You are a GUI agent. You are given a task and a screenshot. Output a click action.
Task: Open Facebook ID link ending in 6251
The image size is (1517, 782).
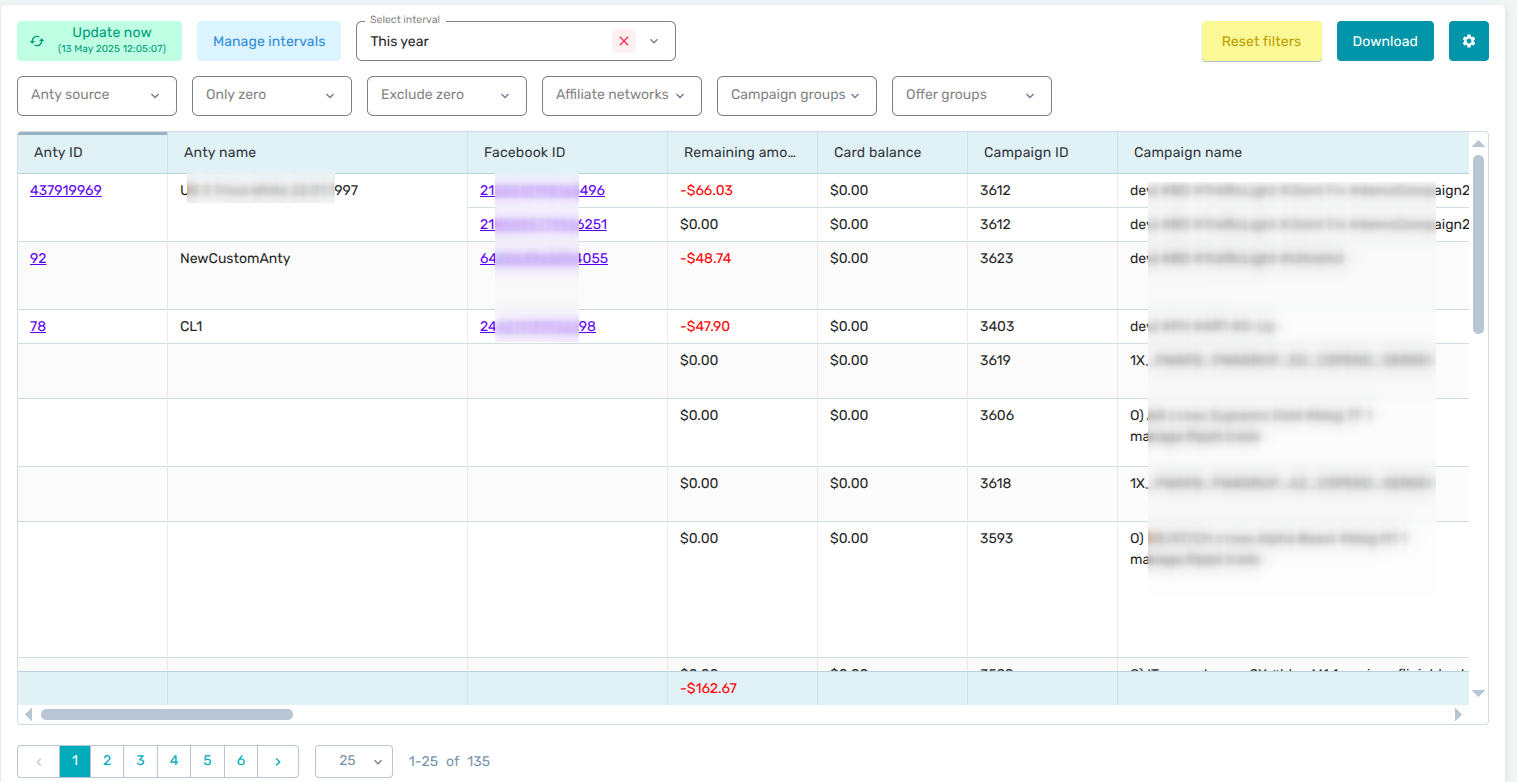(543, 224)
